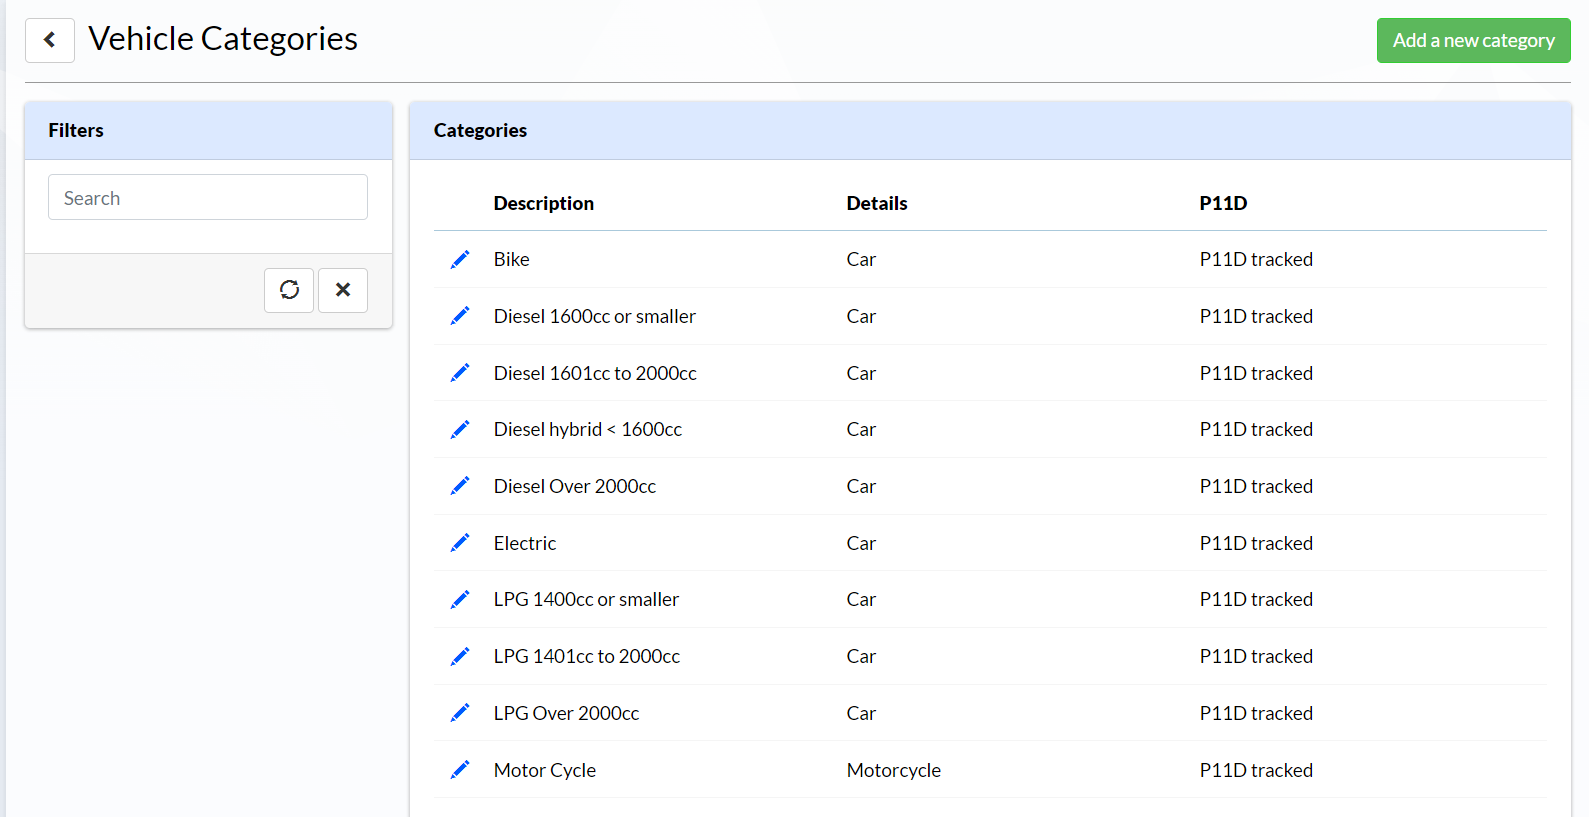Screen dimensions: 1589x817
Task: Focus the Search filter field
Action: 208,197
